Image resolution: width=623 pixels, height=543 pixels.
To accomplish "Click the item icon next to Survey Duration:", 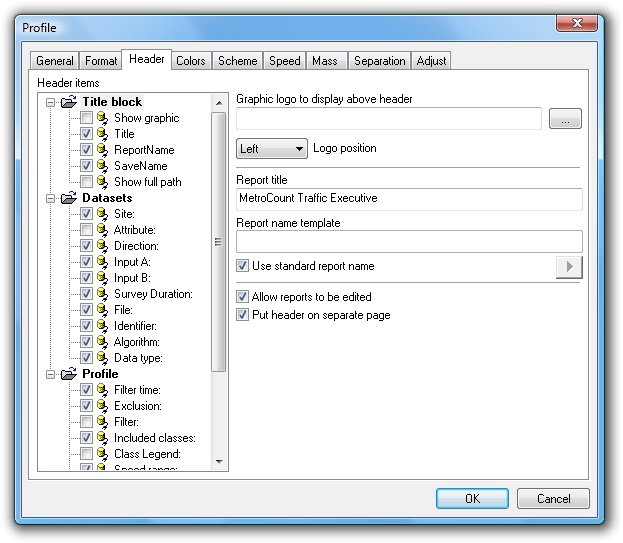I will [103, 294].
